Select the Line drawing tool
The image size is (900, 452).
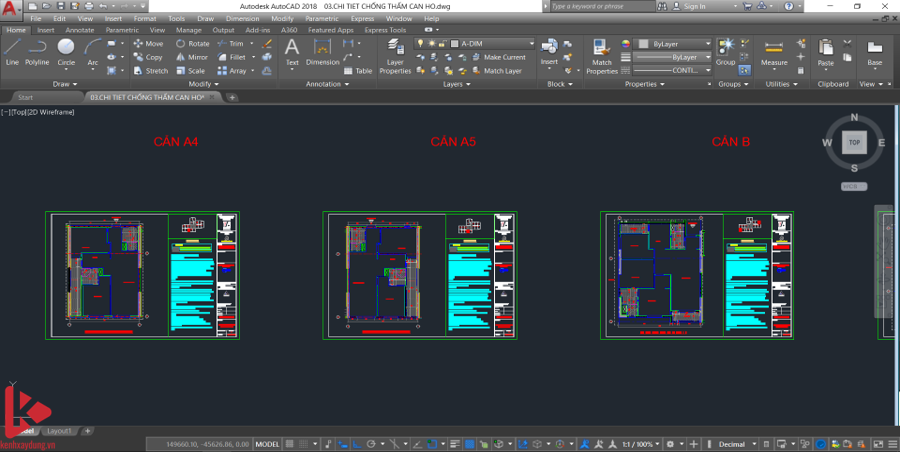coord(12,50)
